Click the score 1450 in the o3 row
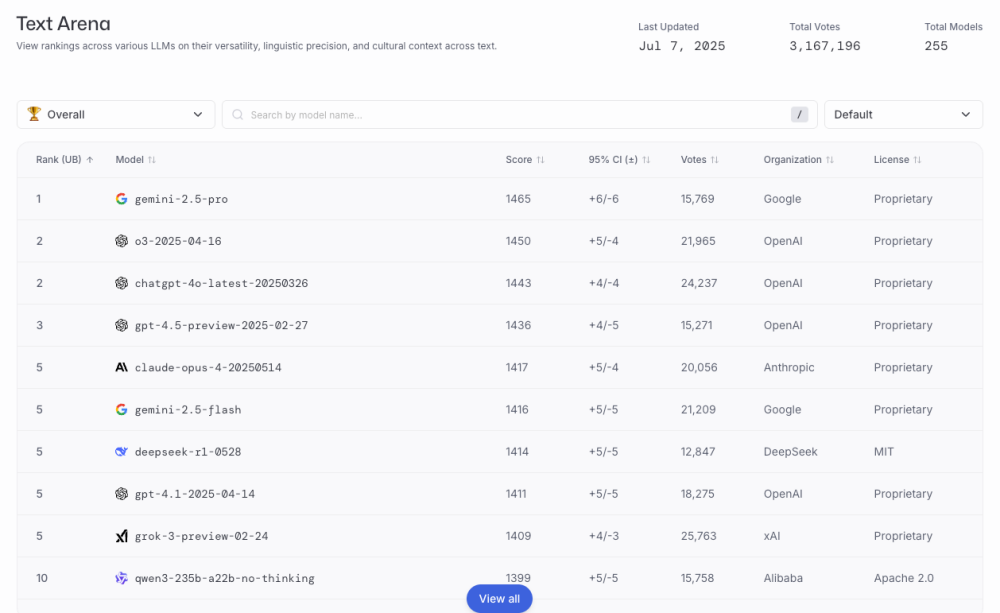Screen dimensions: 1000x613 pos(518,241)
